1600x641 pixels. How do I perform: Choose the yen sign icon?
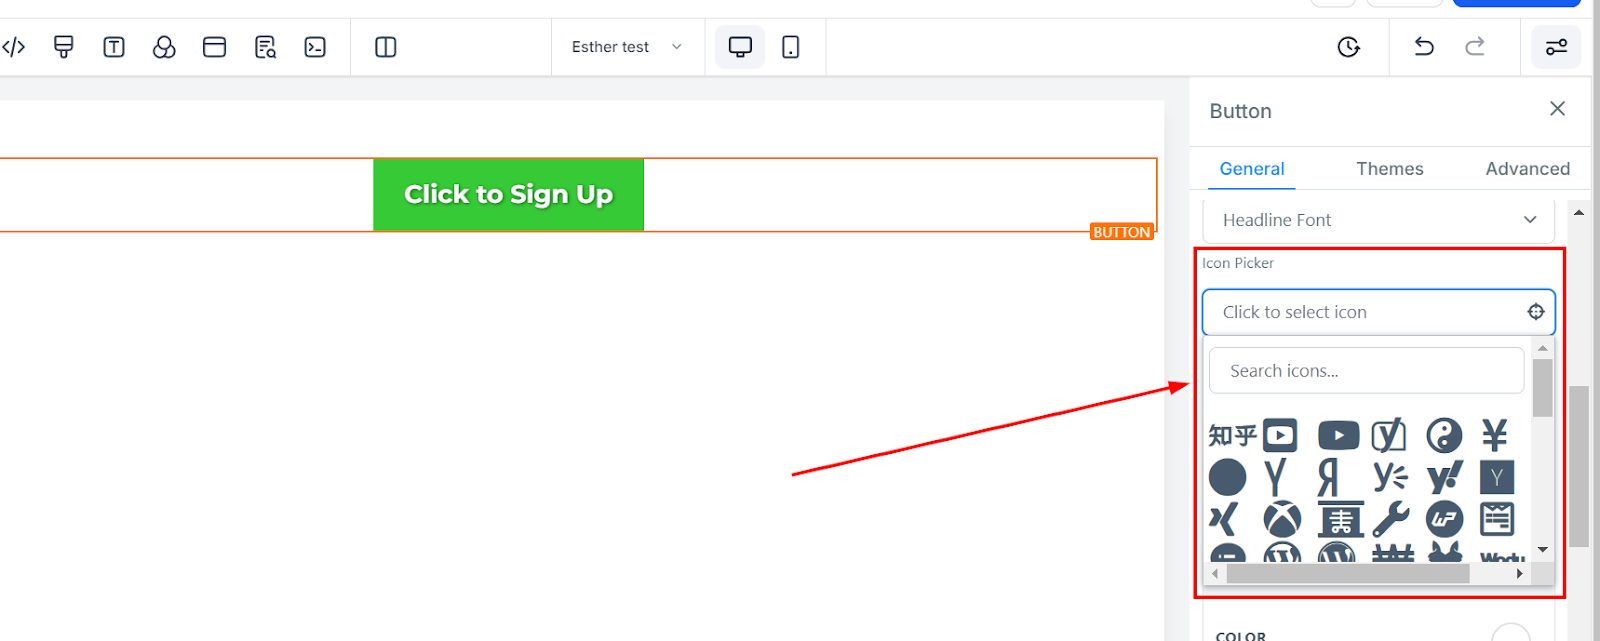[x=1495, y=435]
